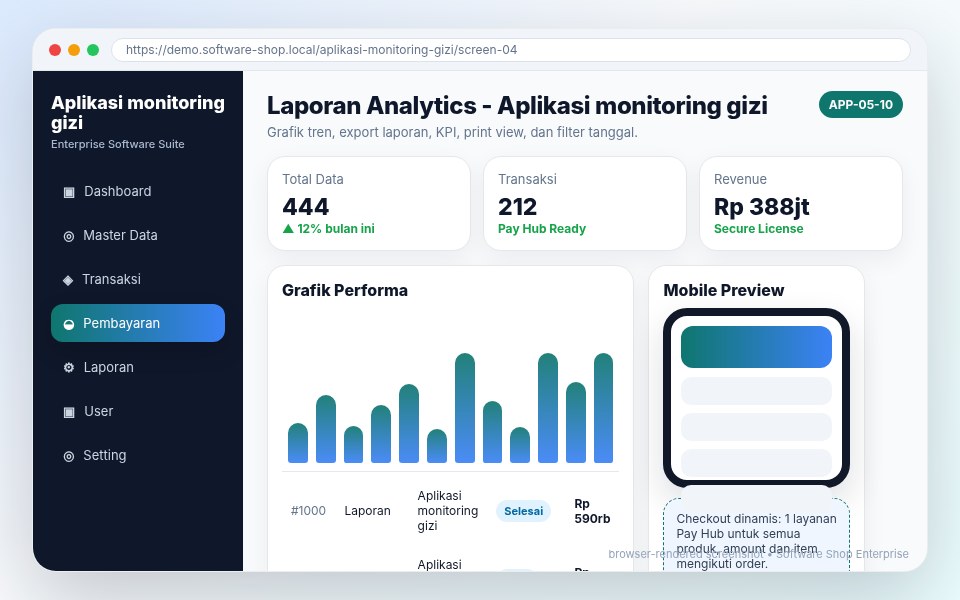
Task: Click the green upward triangle trend icon
Action: (288, 228)
